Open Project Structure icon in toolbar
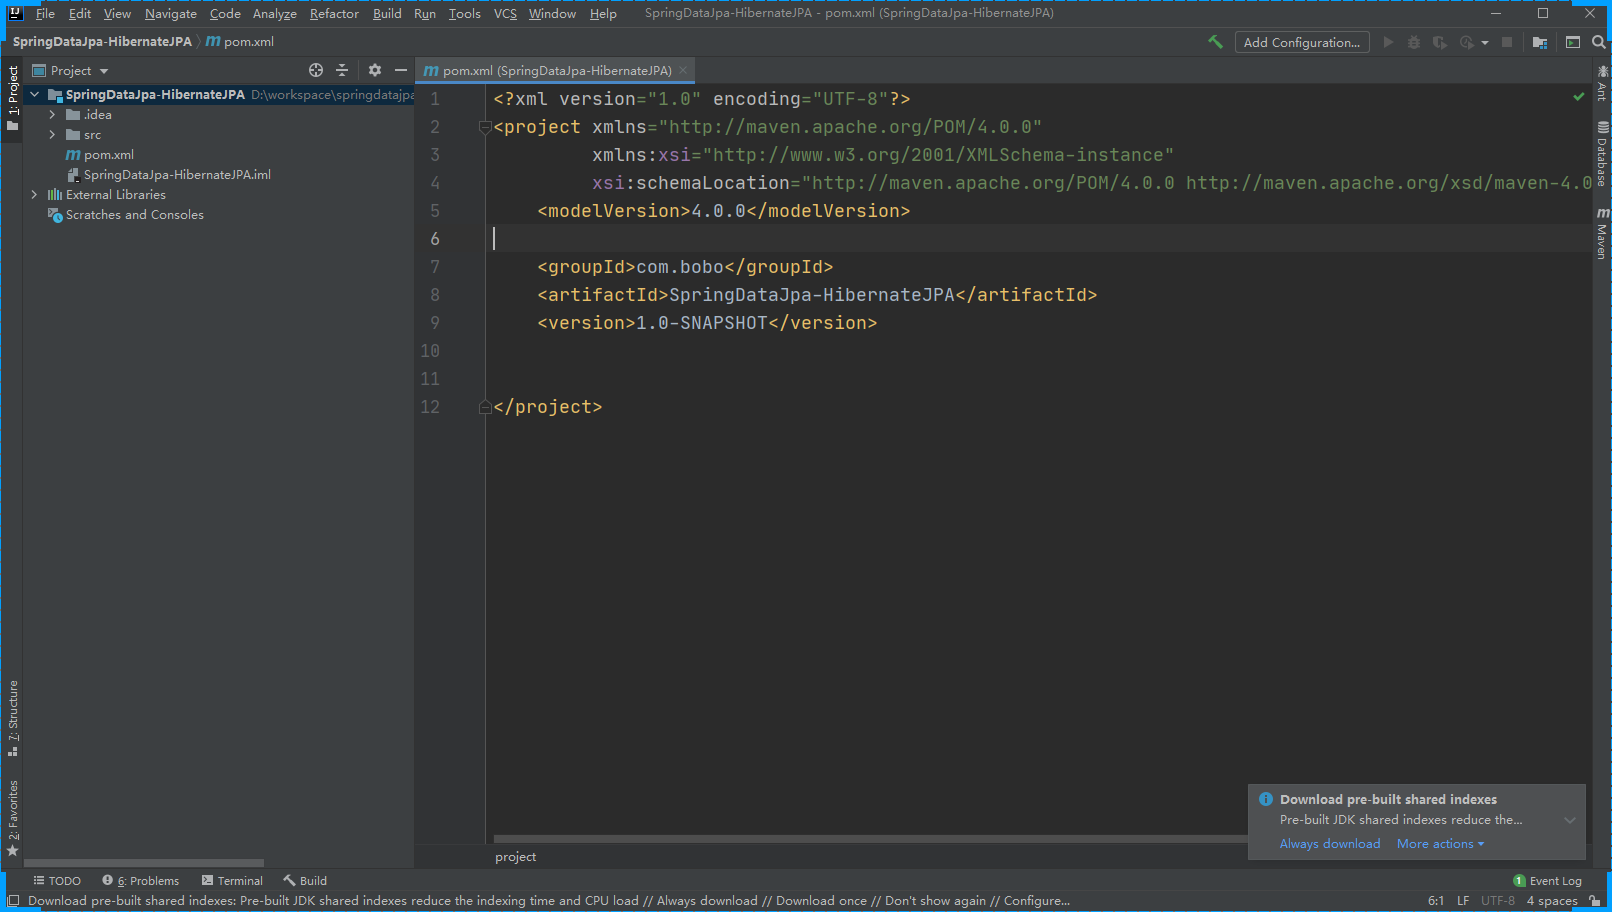1612x912 pixels. pyautogui.click(x=1540, y=42)
